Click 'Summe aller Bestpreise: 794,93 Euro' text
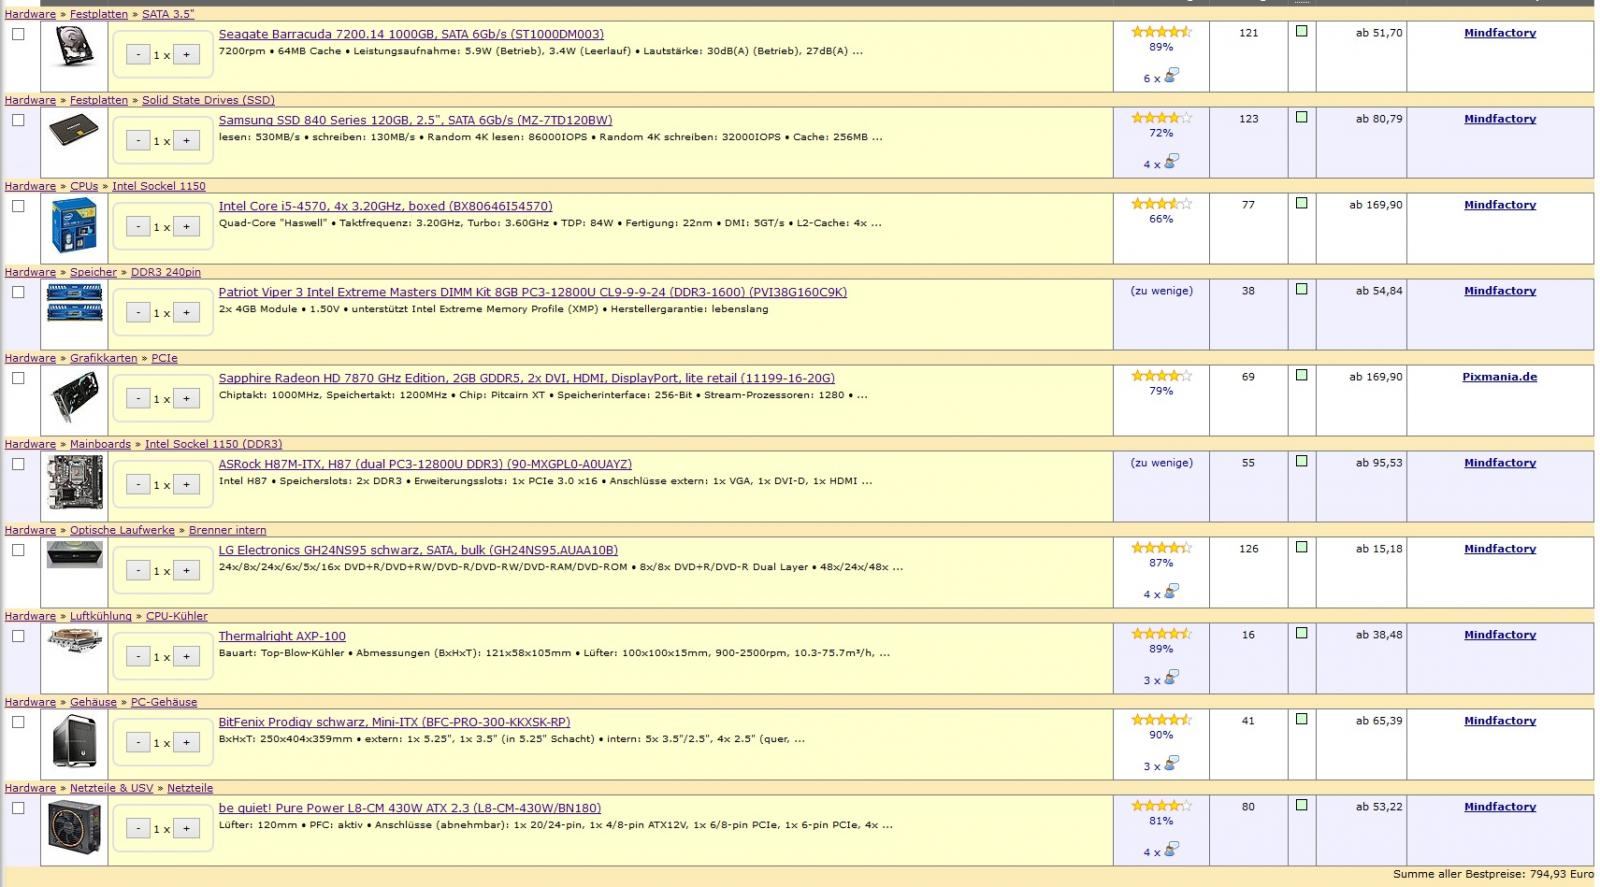The image size is (1600, 887). tap(1493, 874)
